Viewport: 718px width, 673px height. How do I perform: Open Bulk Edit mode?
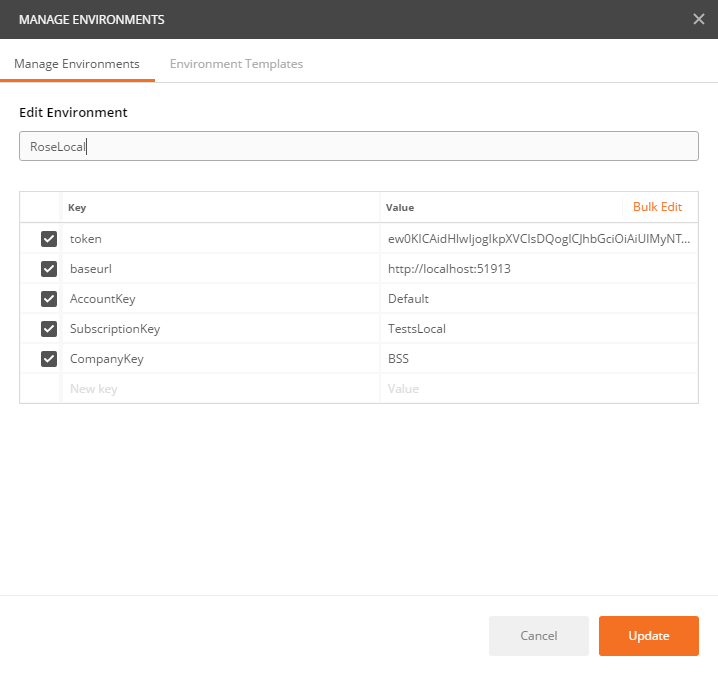pos(657,207)
